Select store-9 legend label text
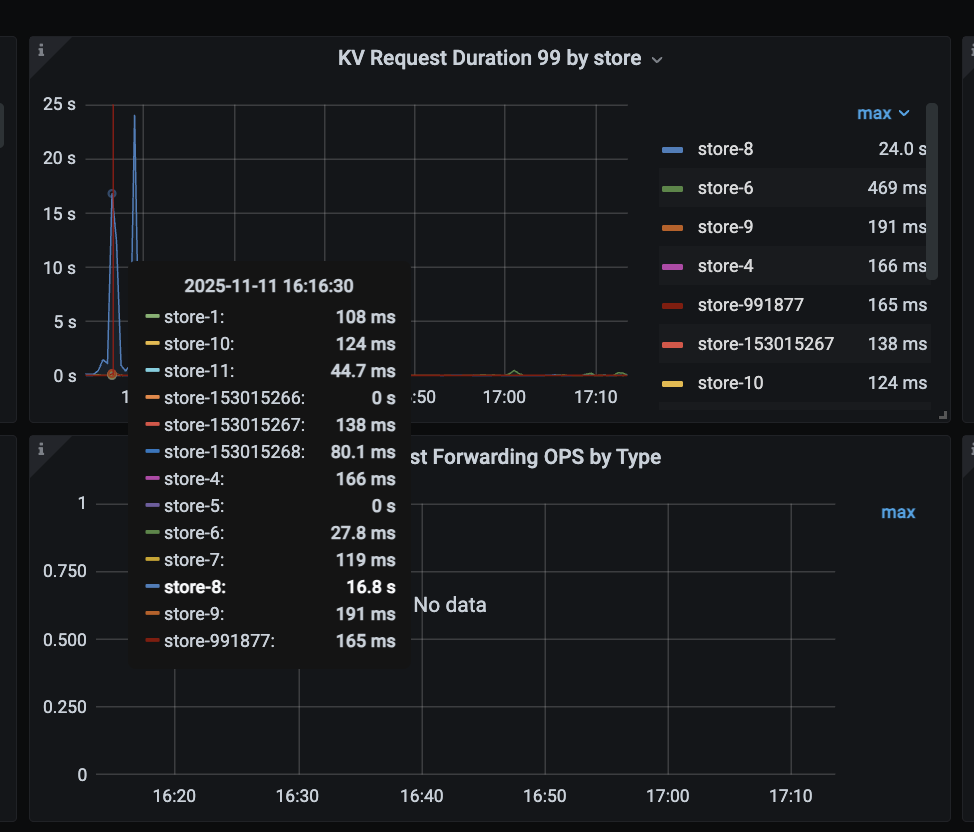The width and height of the screenshot is (974, 832). (725, 228)
